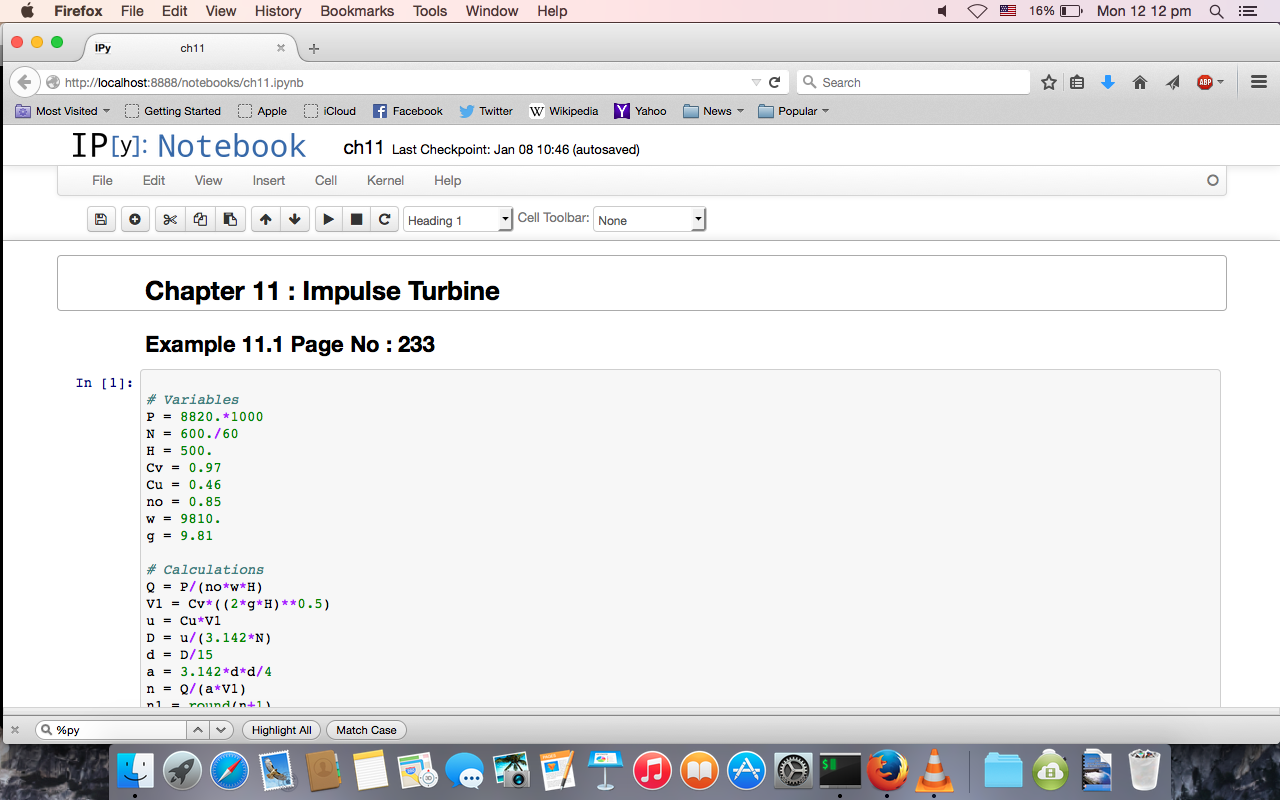Restart the kernel with the circular arrow icon
The image size is (1280, 800).
384,220
